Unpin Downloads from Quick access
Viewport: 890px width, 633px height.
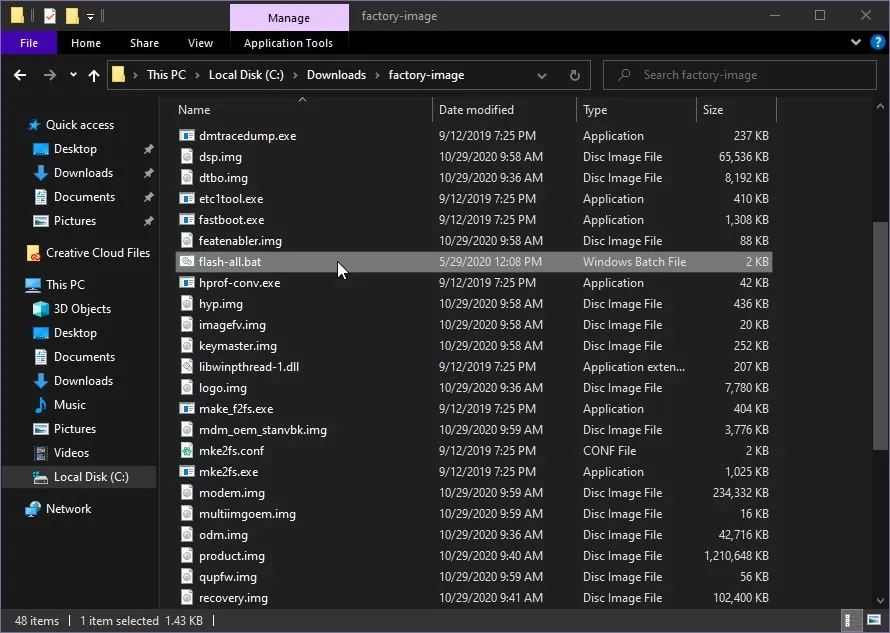tap(147, 173)
